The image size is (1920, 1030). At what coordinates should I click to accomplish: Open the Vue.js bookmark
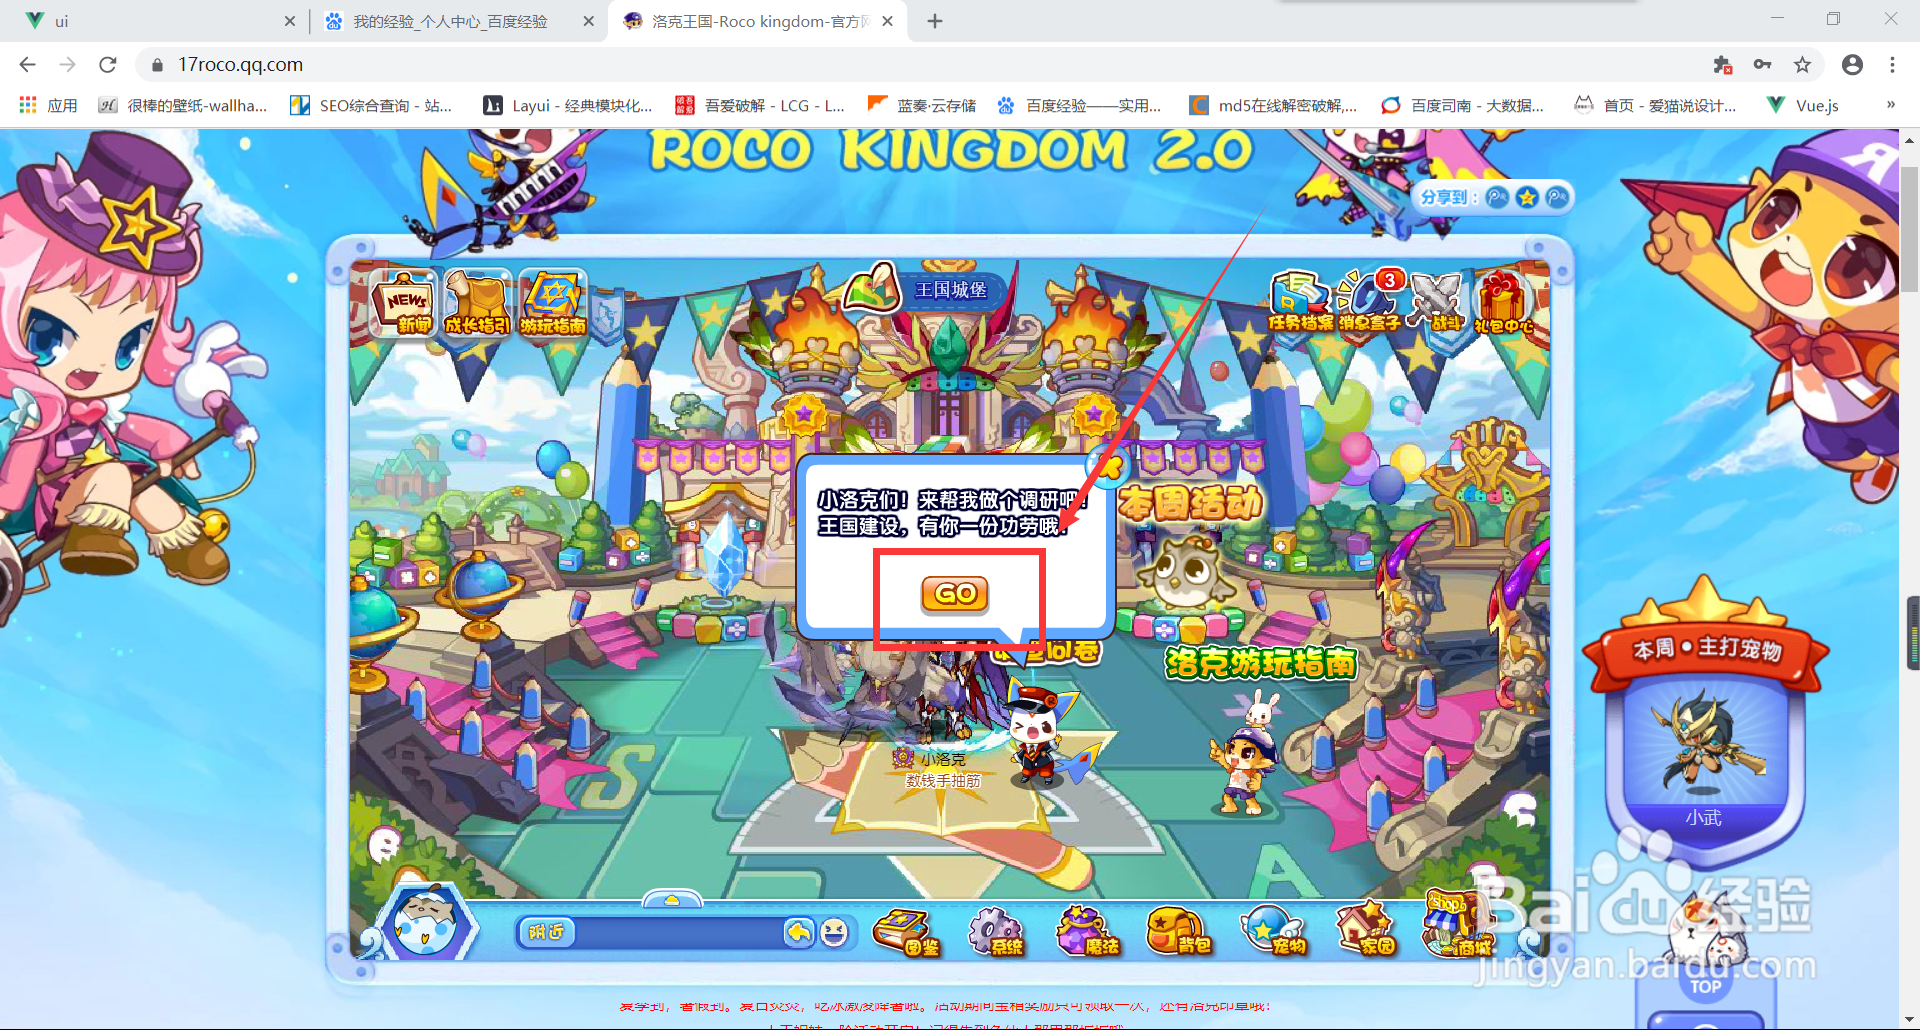point(1803,105)
